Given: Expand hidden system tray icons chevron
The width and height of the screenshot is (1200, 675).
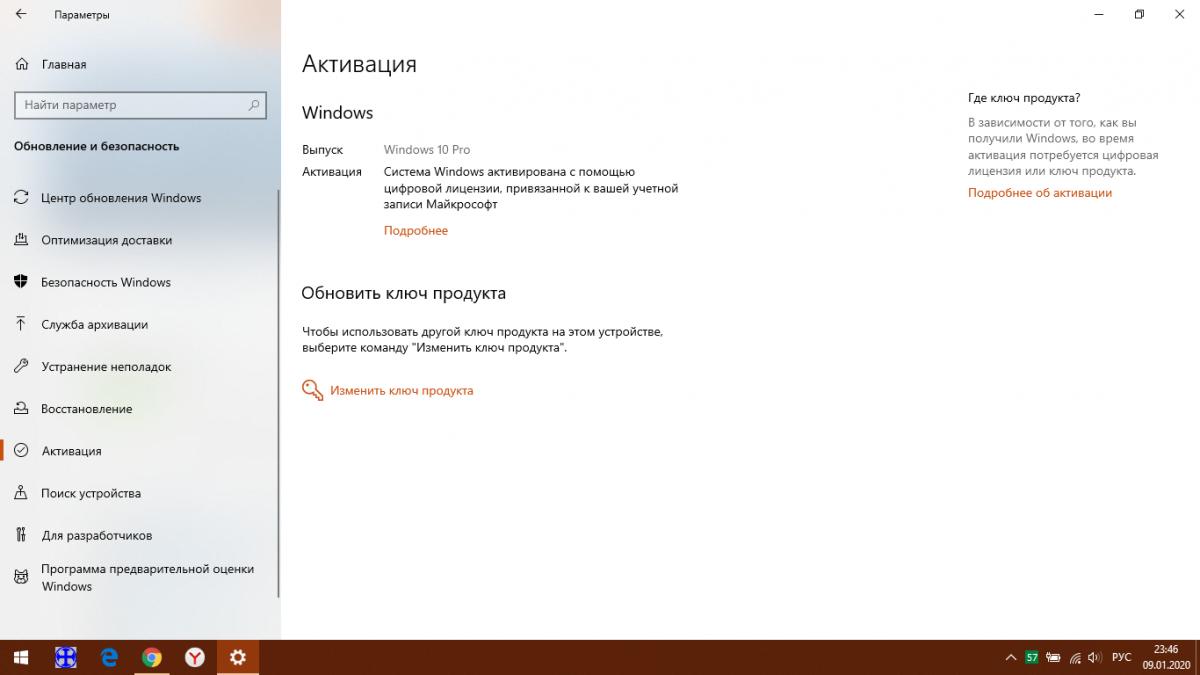Looking at the screenshot, I should coord(1010,657).
